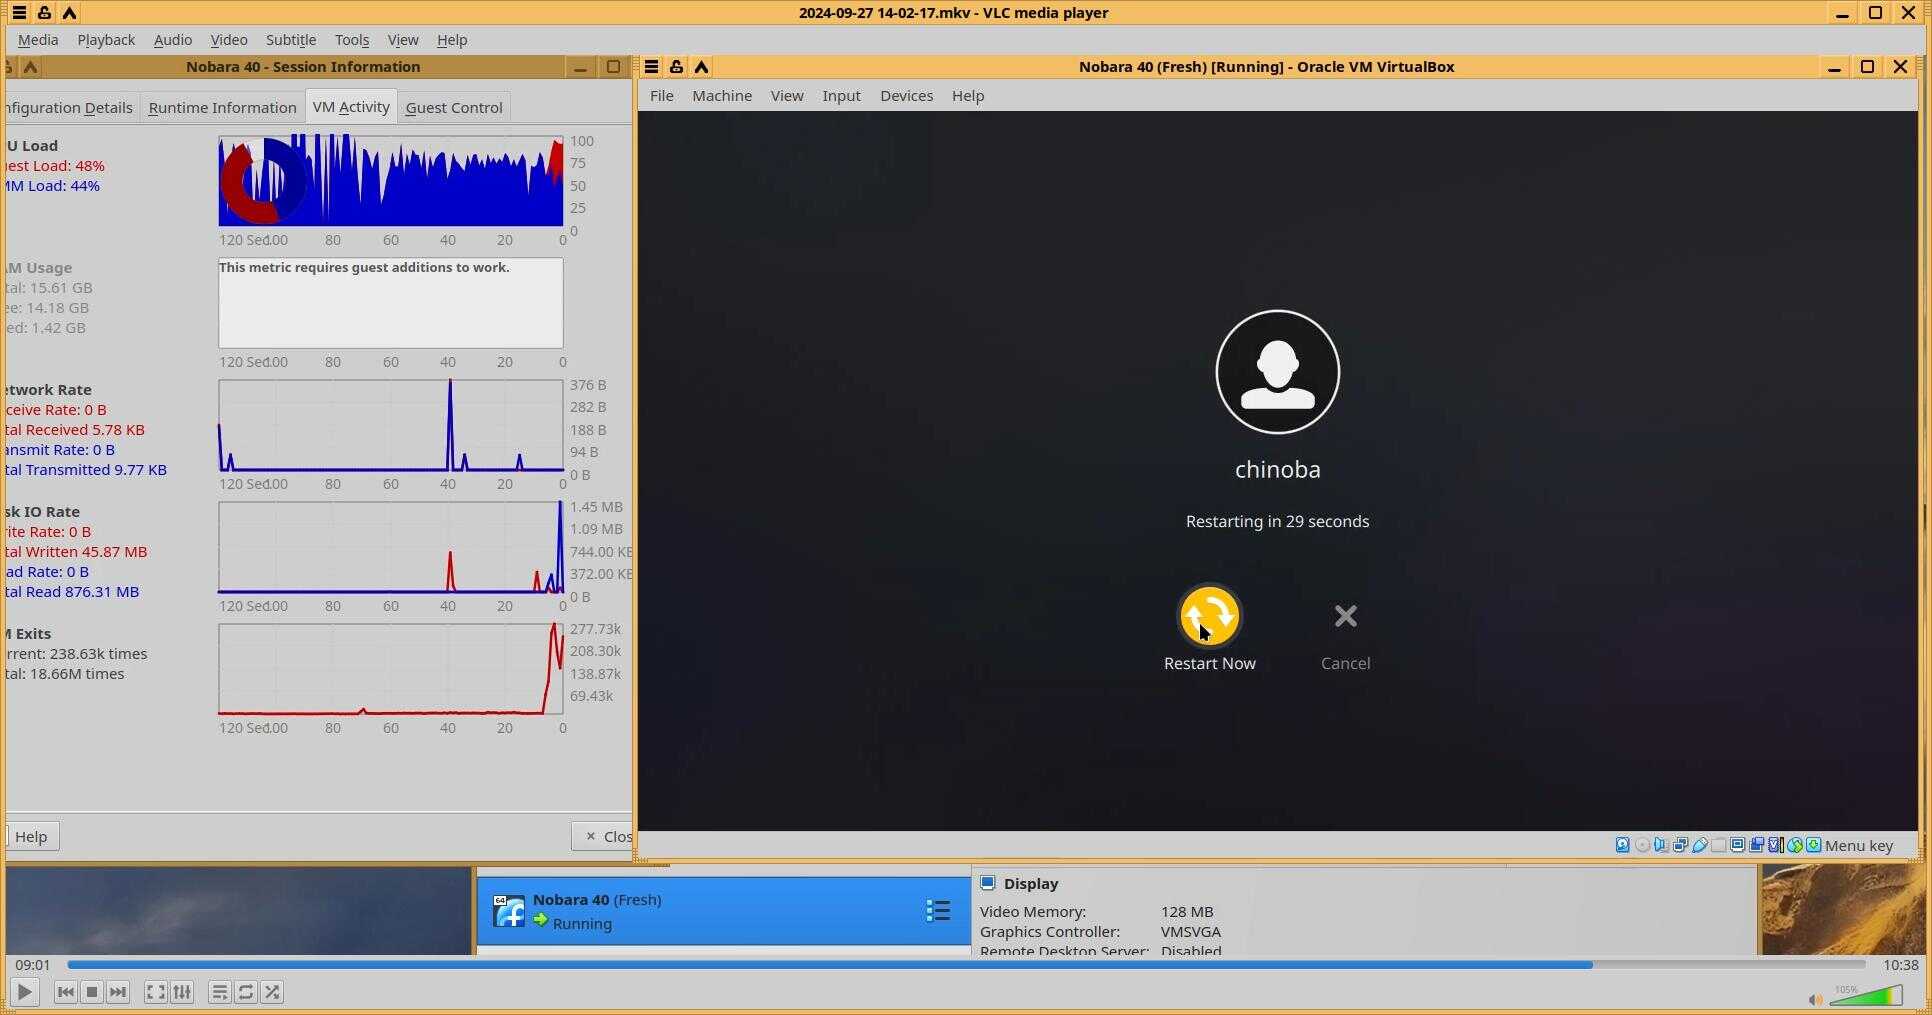Image resolution: width=1932 pixels, height=1015 pixels.
Task: Open VLC Help menu
Action: (x=452, y=40)
